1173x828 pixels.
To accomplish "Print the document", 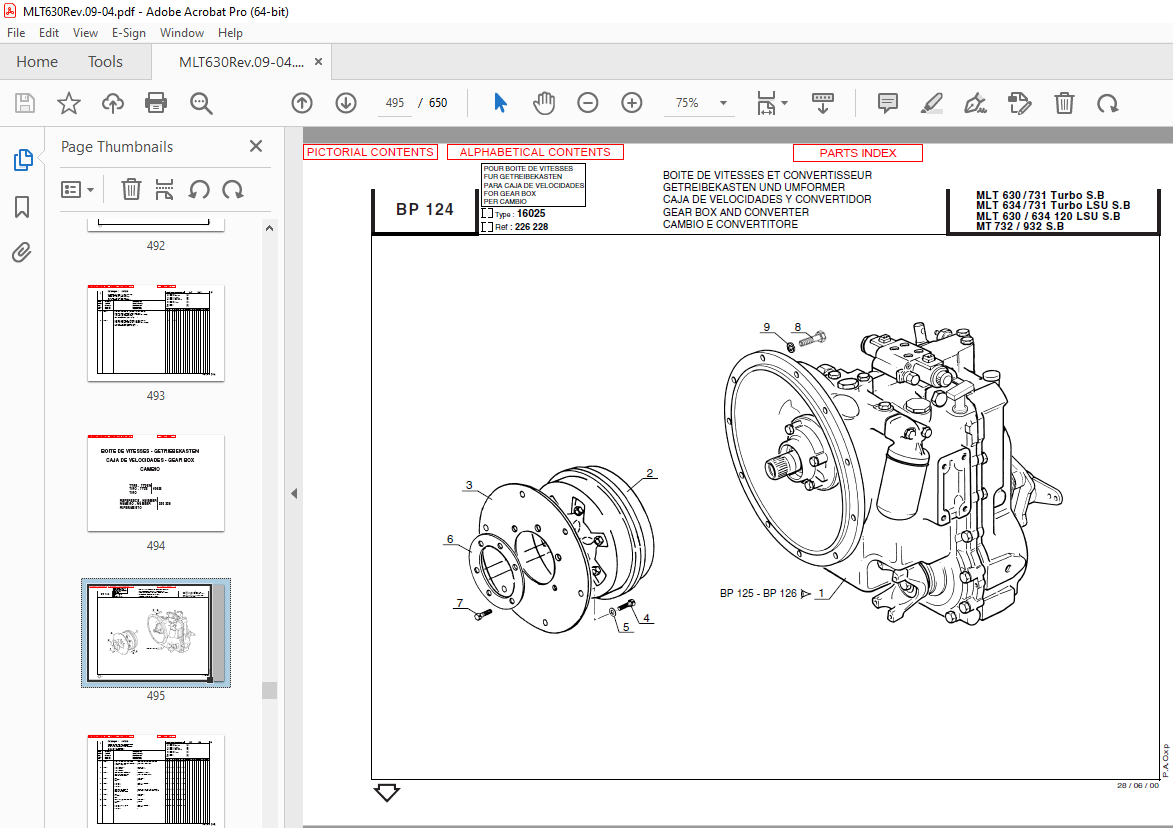I will pos(156,103).
